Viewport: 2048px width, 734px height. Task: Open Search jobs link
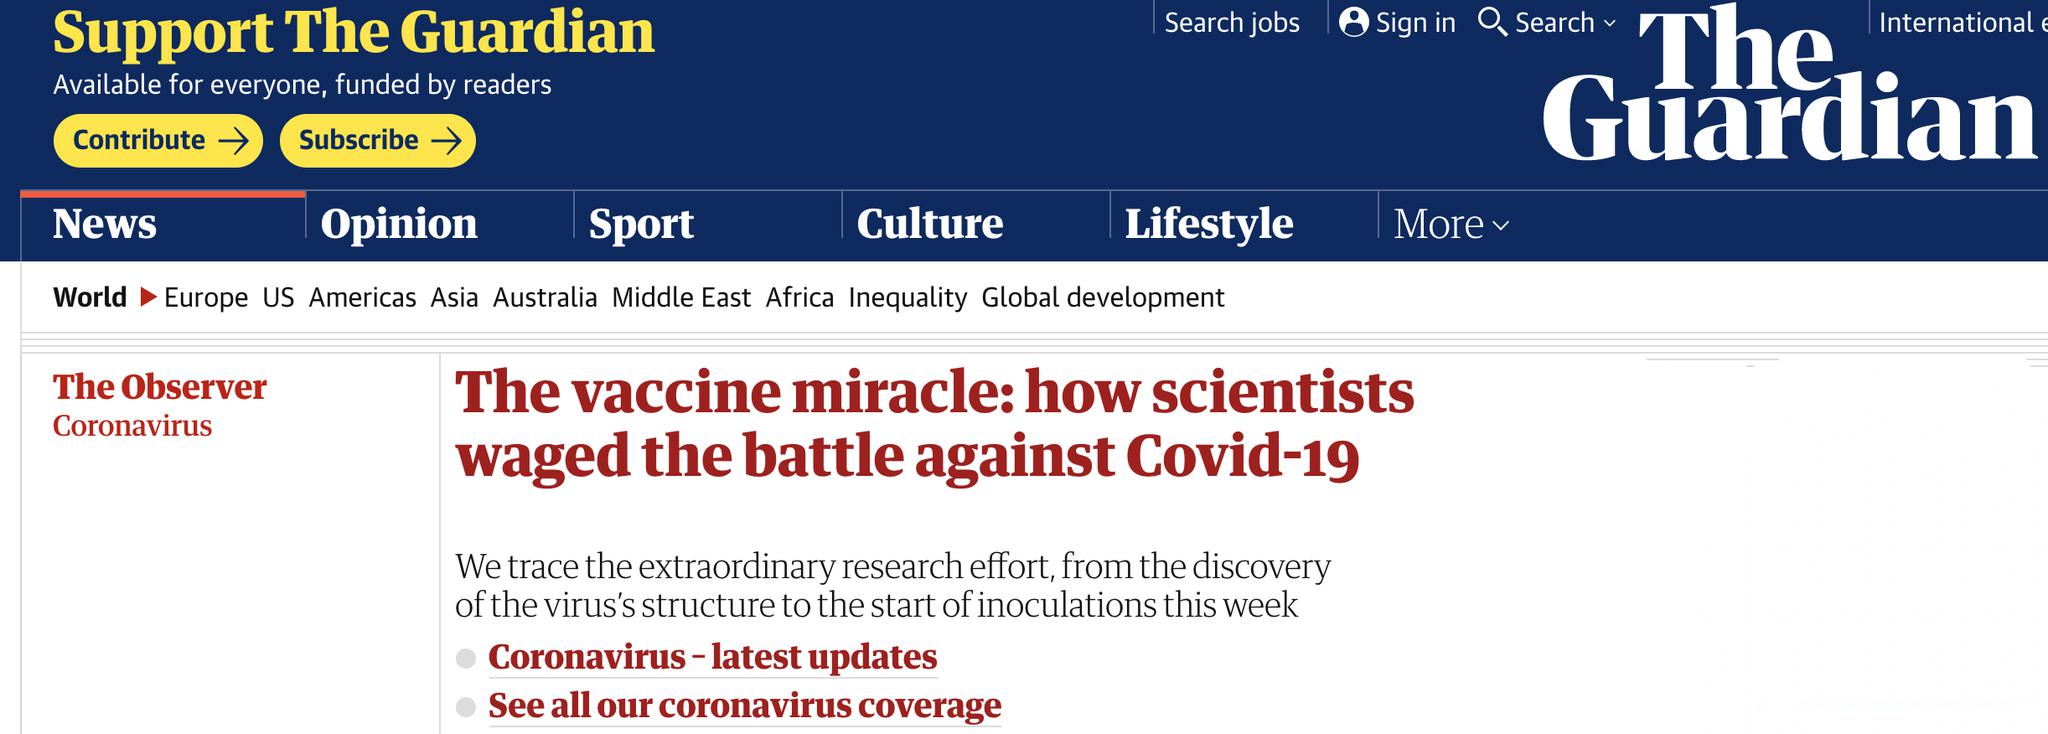pyautogui.click(x=1232, y=22)
